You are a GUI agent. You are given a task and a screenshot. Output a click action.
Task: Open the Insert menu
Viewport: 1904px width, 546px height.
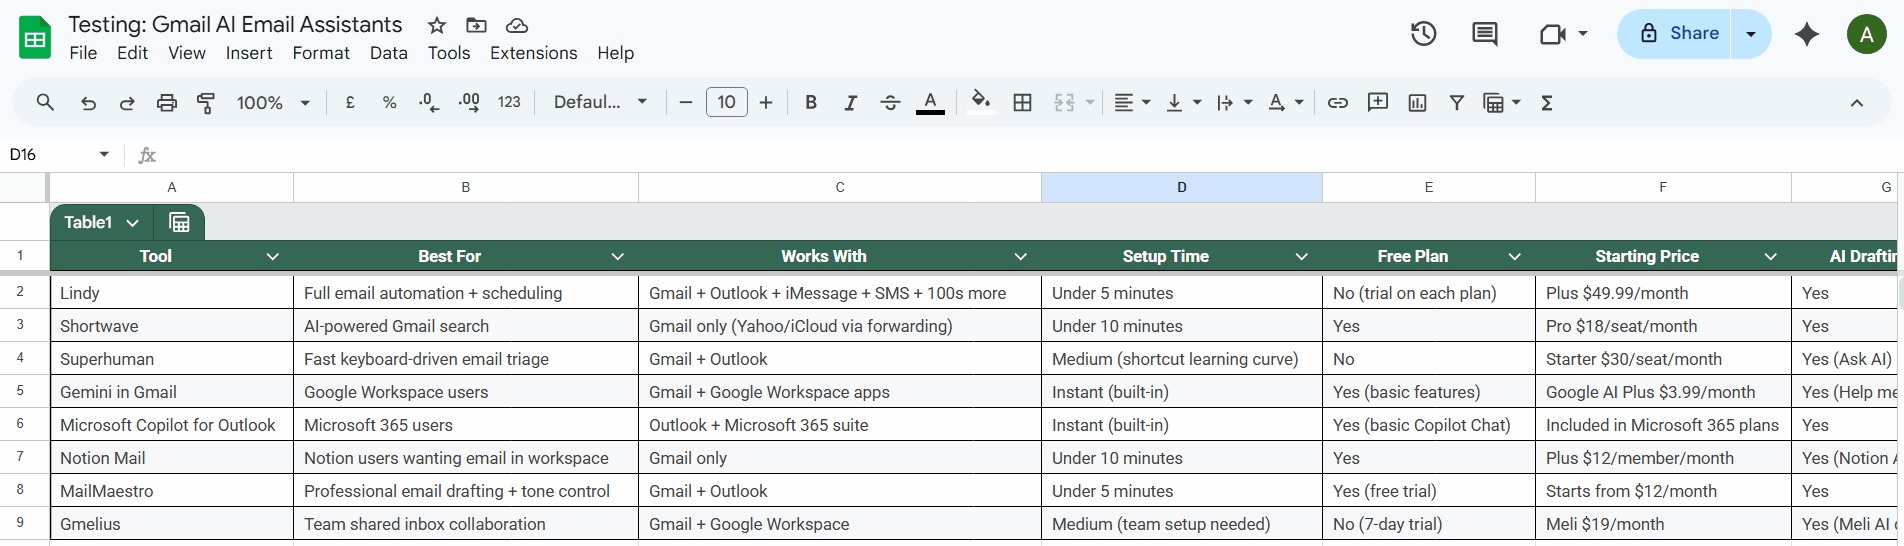[x=249, y=53]
